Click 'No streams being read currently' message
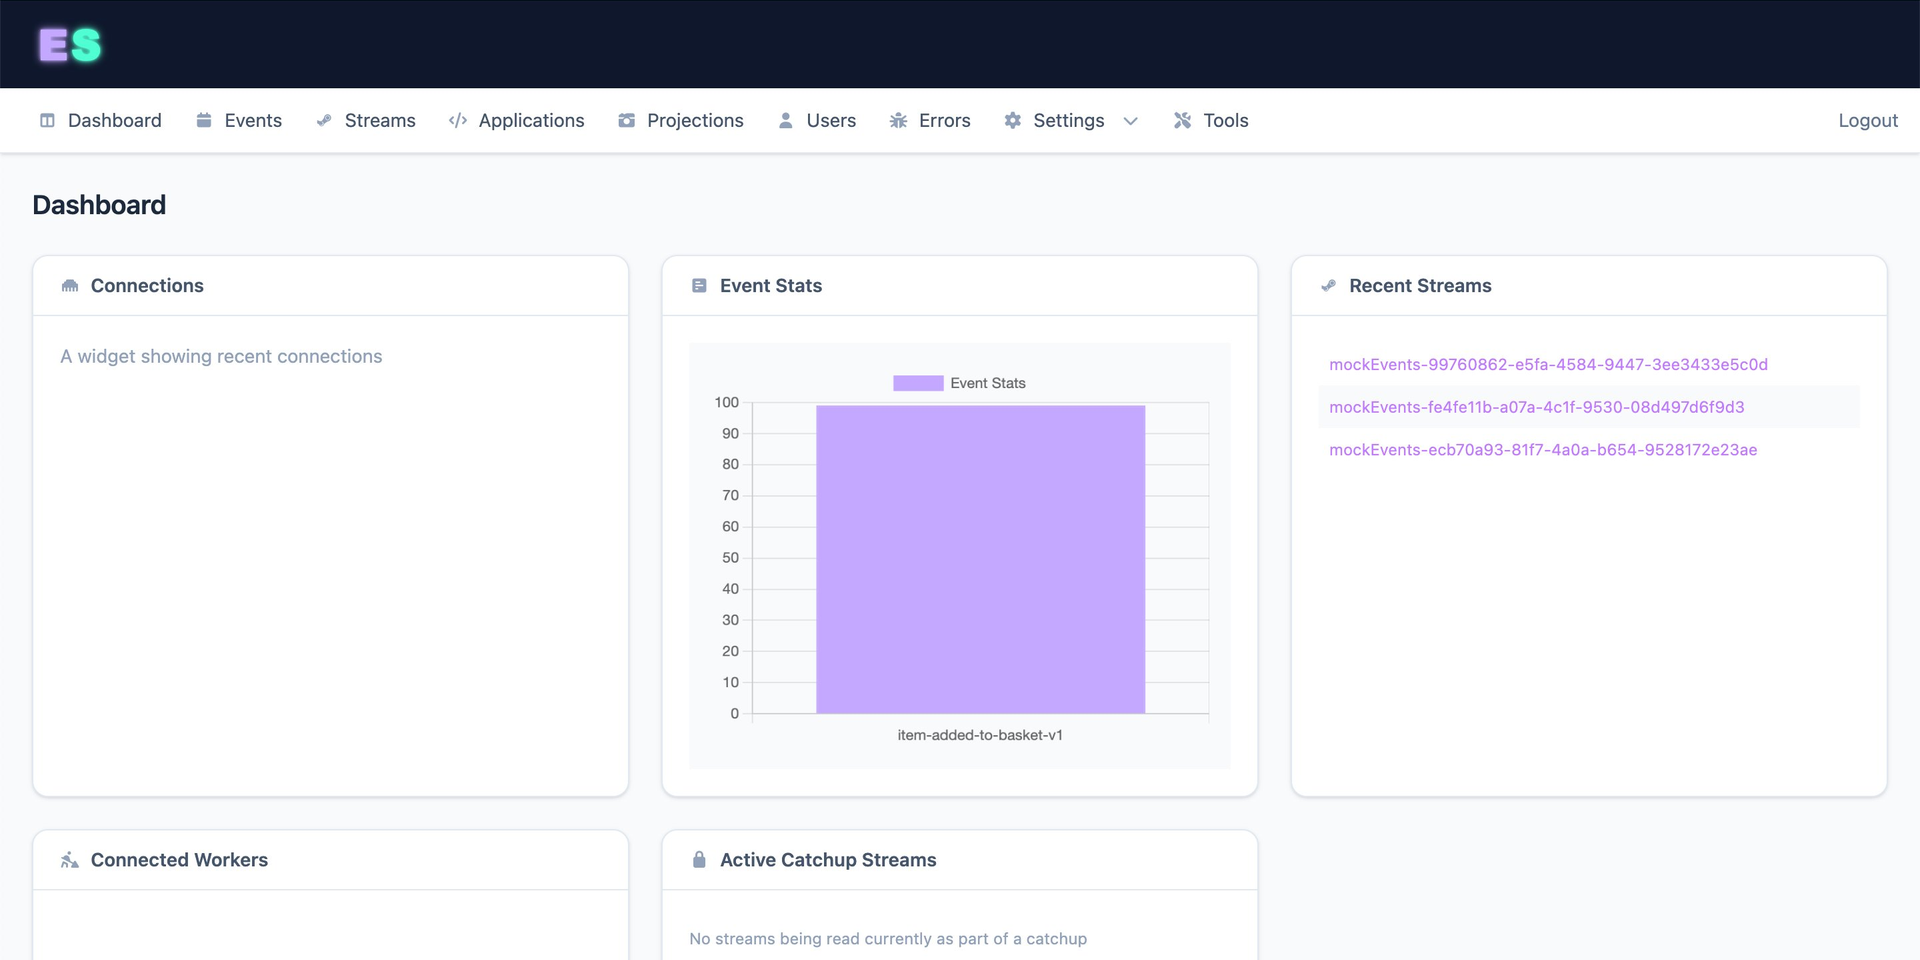This screenshot has width=1920, height=960. click(x=888, y=939)
